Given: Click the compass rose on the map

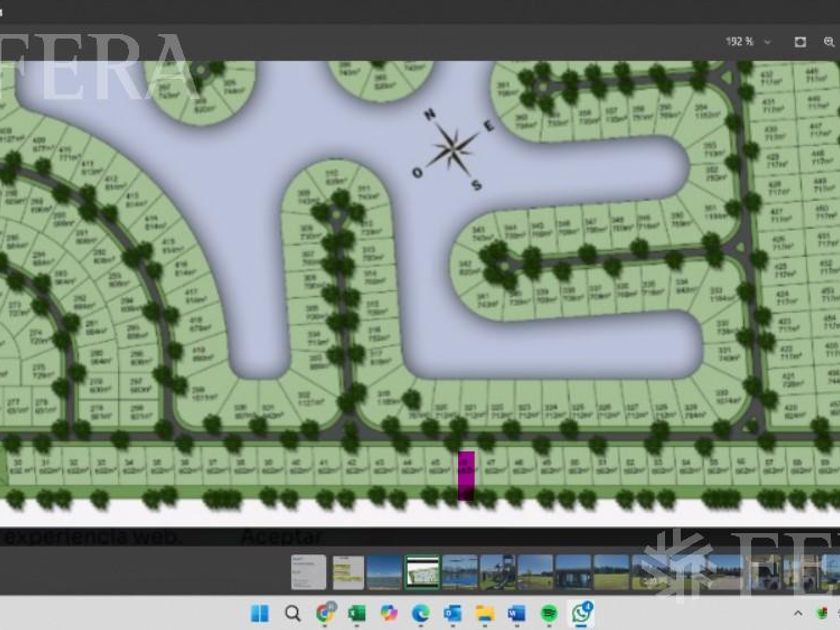Looking at the screenshot, I should [x=453, y=149].
